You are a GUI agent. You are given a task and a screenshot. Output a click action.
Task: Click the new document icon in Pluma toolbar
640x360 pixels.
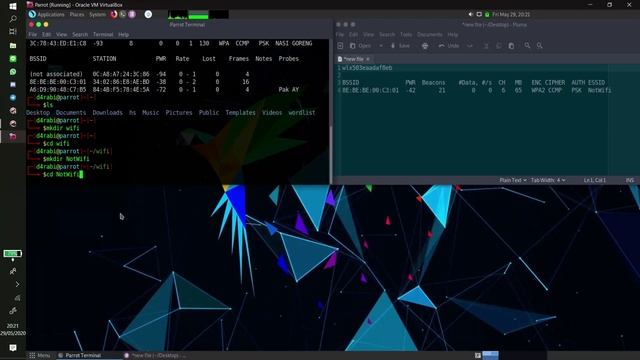[x=340, y=46]
